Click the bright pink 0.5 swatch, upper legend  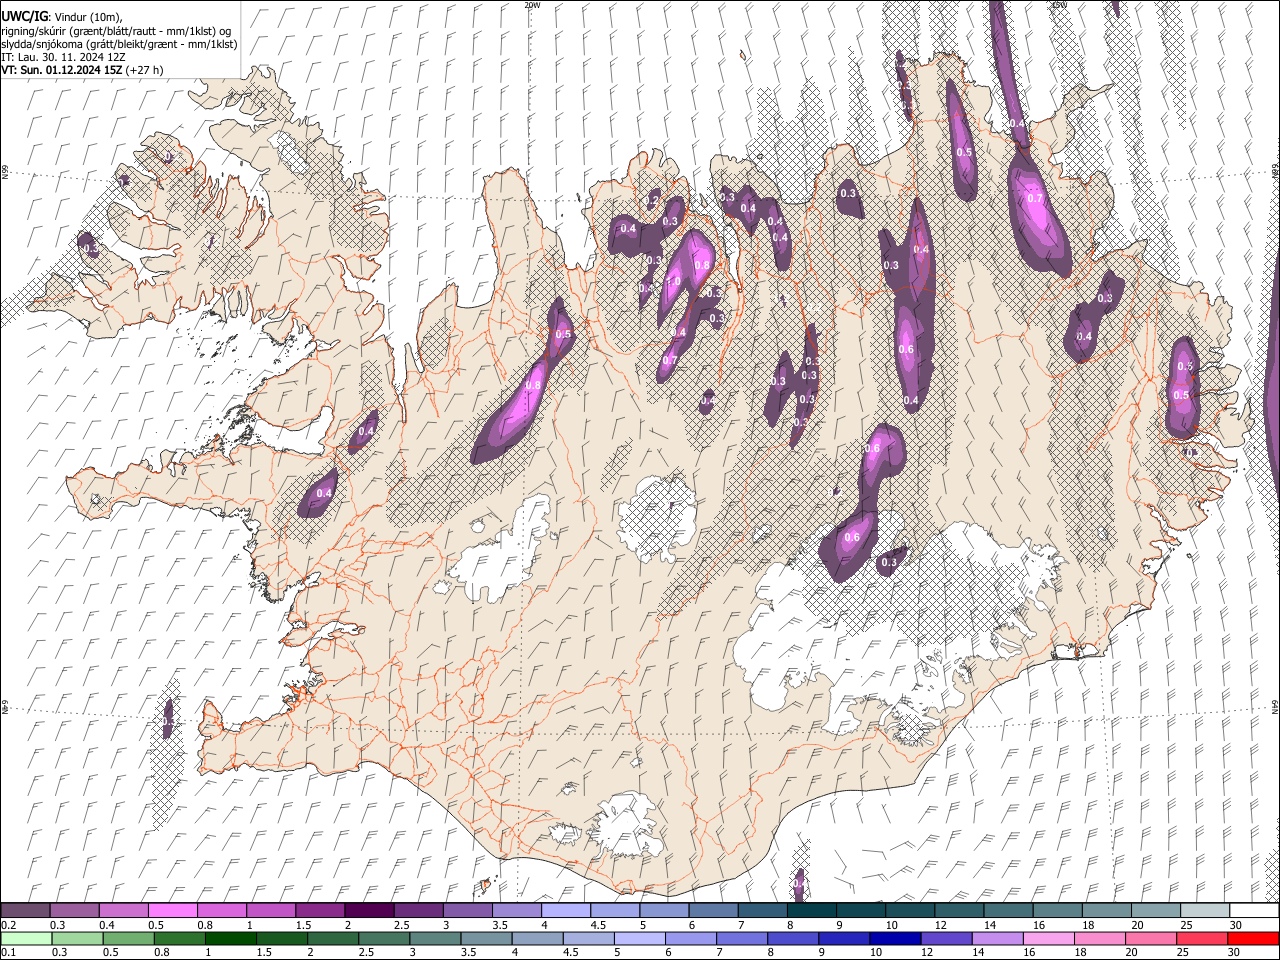click(173, 911)
